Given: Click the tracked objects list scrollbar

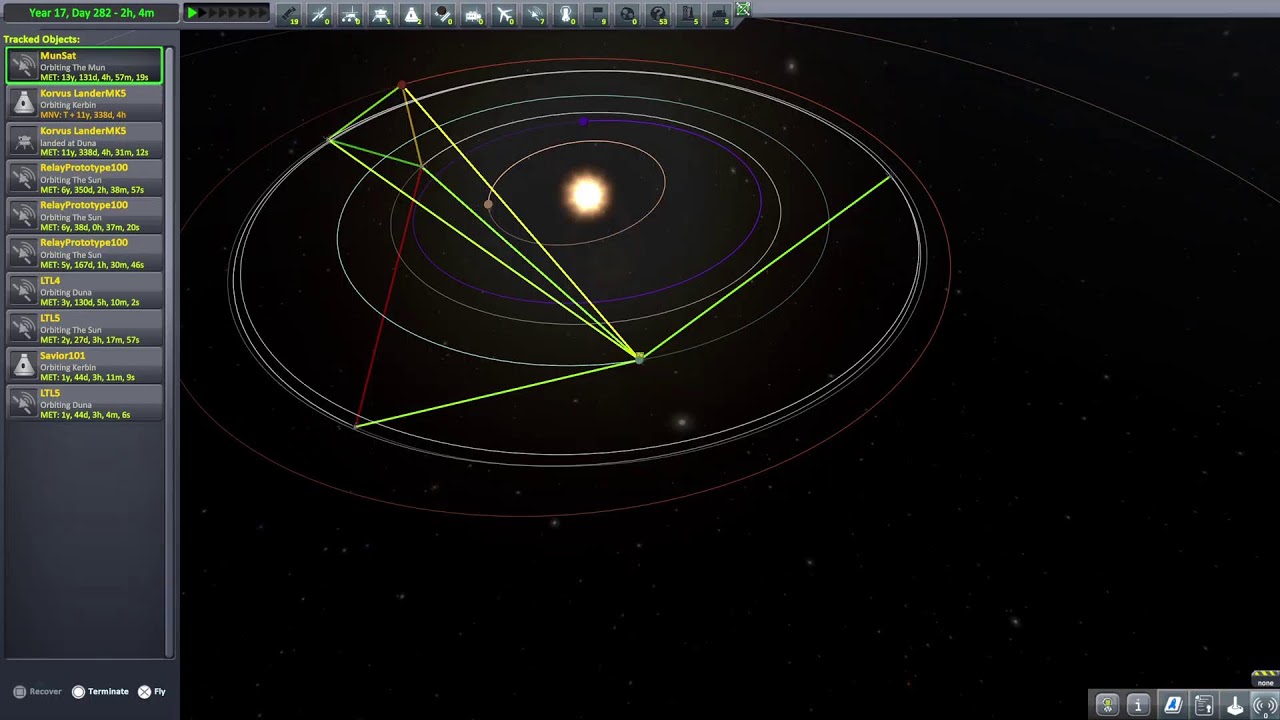Looking at the screenshot, I should click(170, 352).
